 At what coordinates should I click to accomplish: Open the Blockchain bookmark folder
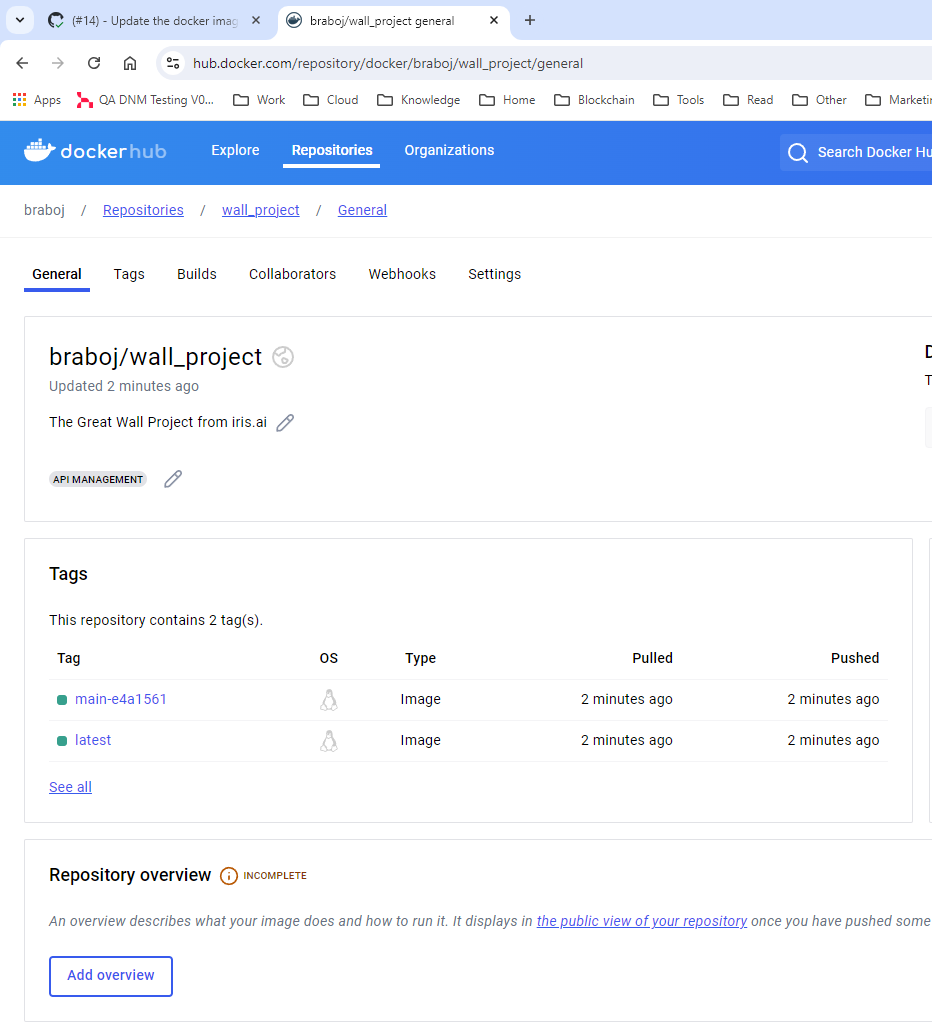(594, 100)
